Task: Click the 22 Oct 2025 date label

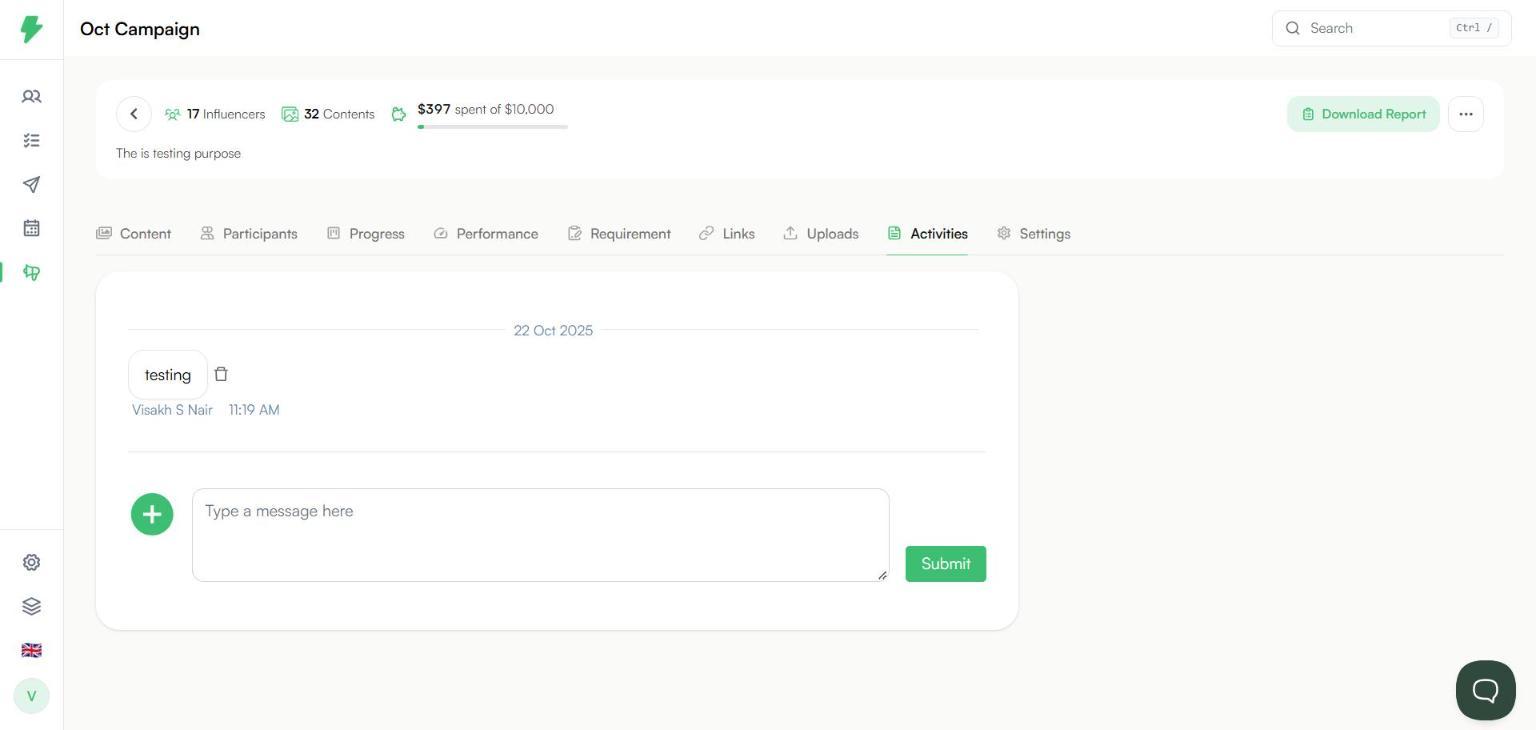Action: [553, 330]
